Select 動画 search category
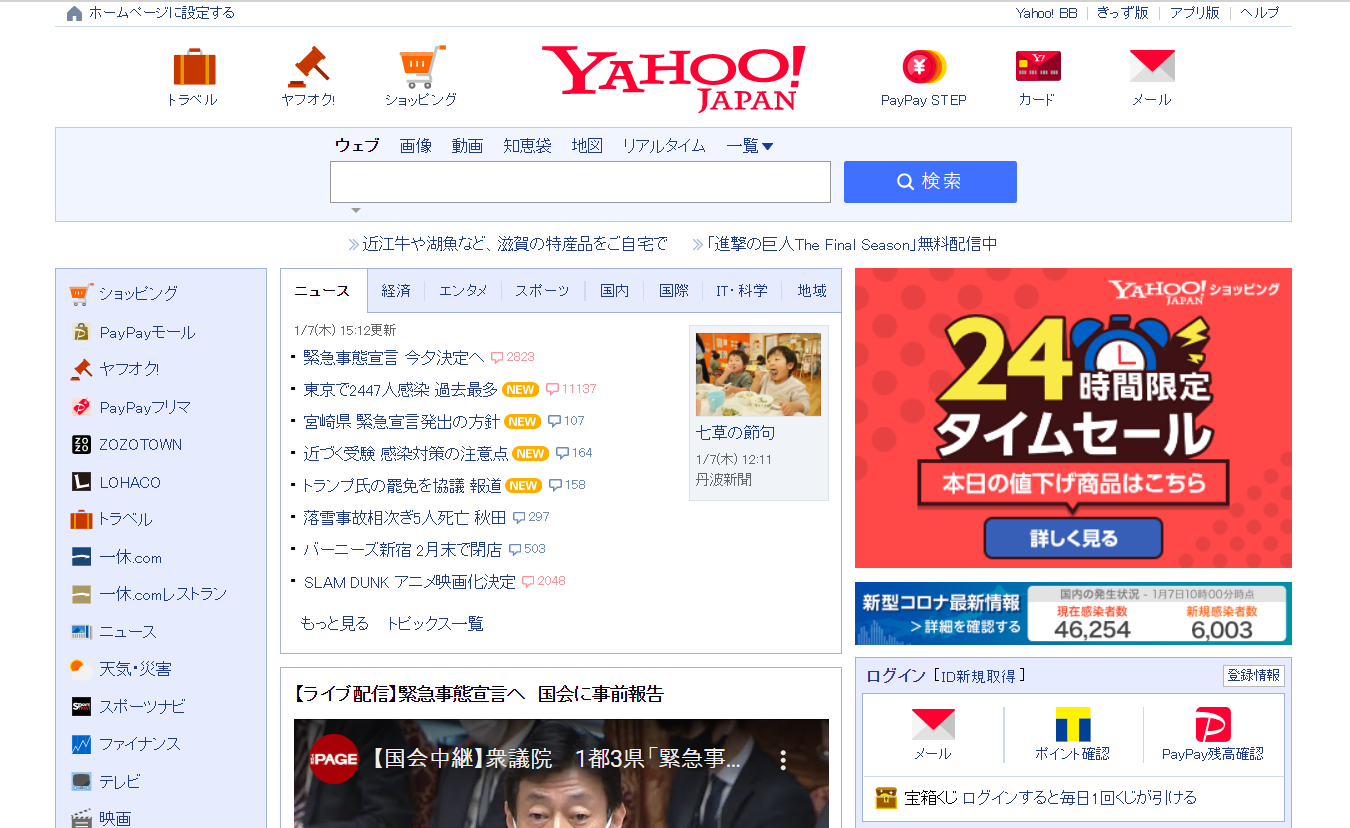Viewport: 1350px width, 828px height. [467, 146]
